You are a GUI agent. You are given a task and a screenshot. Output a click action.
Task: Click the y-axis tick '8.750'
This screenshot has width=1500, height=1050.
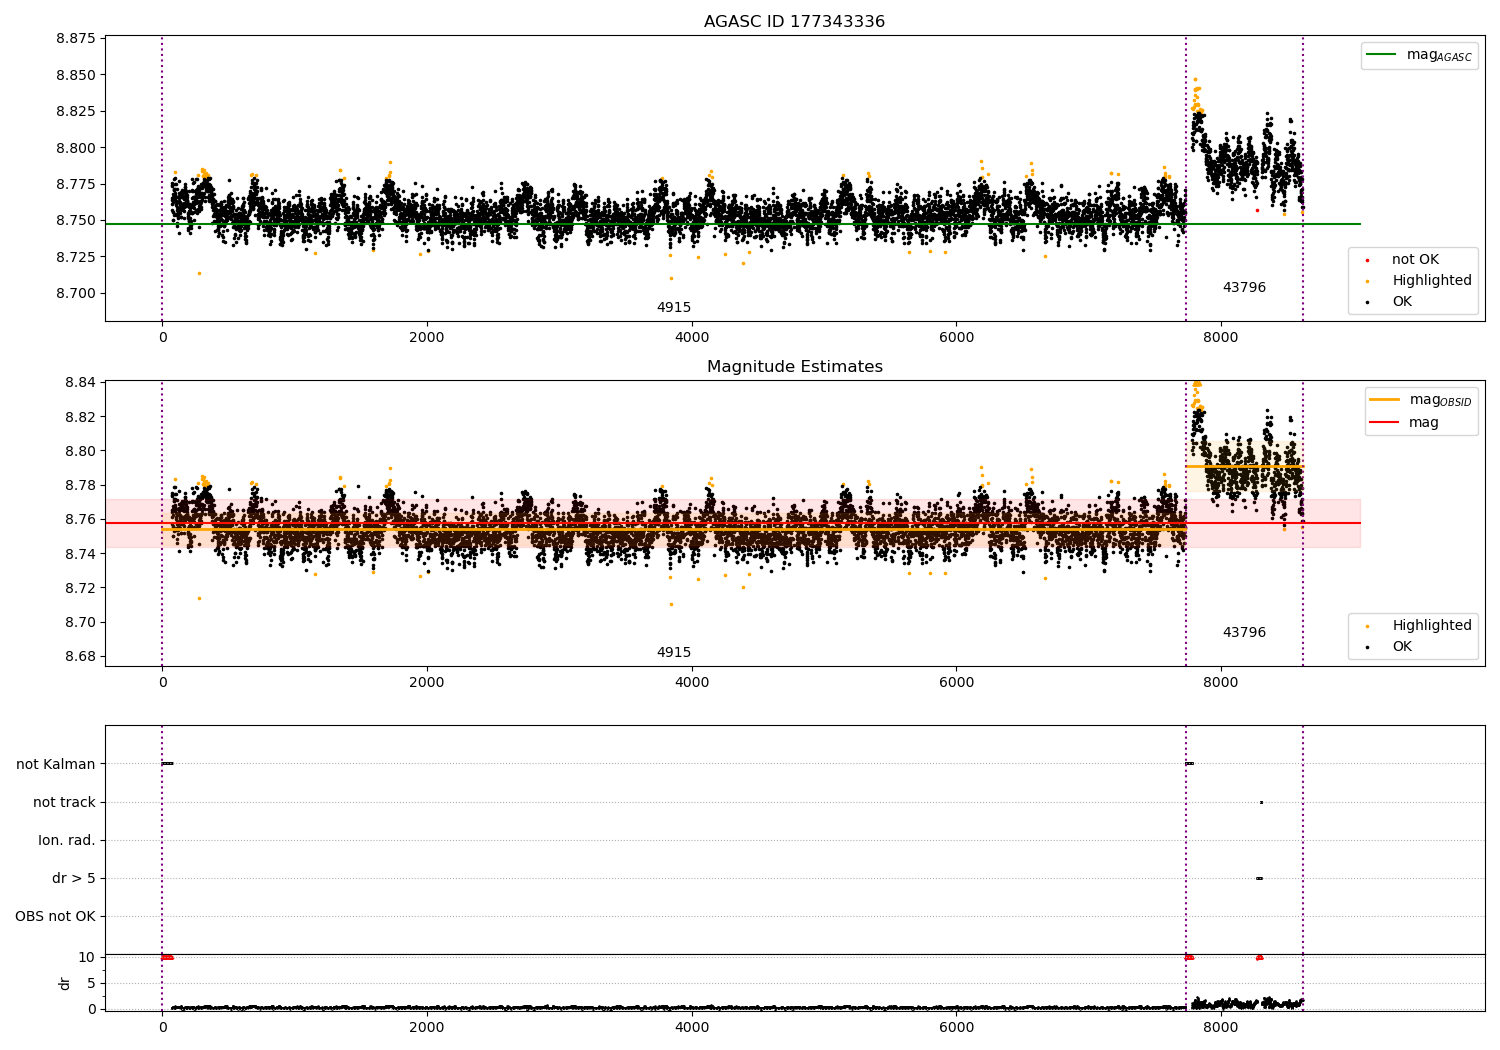pyautogui.click(x=76, y=221)
